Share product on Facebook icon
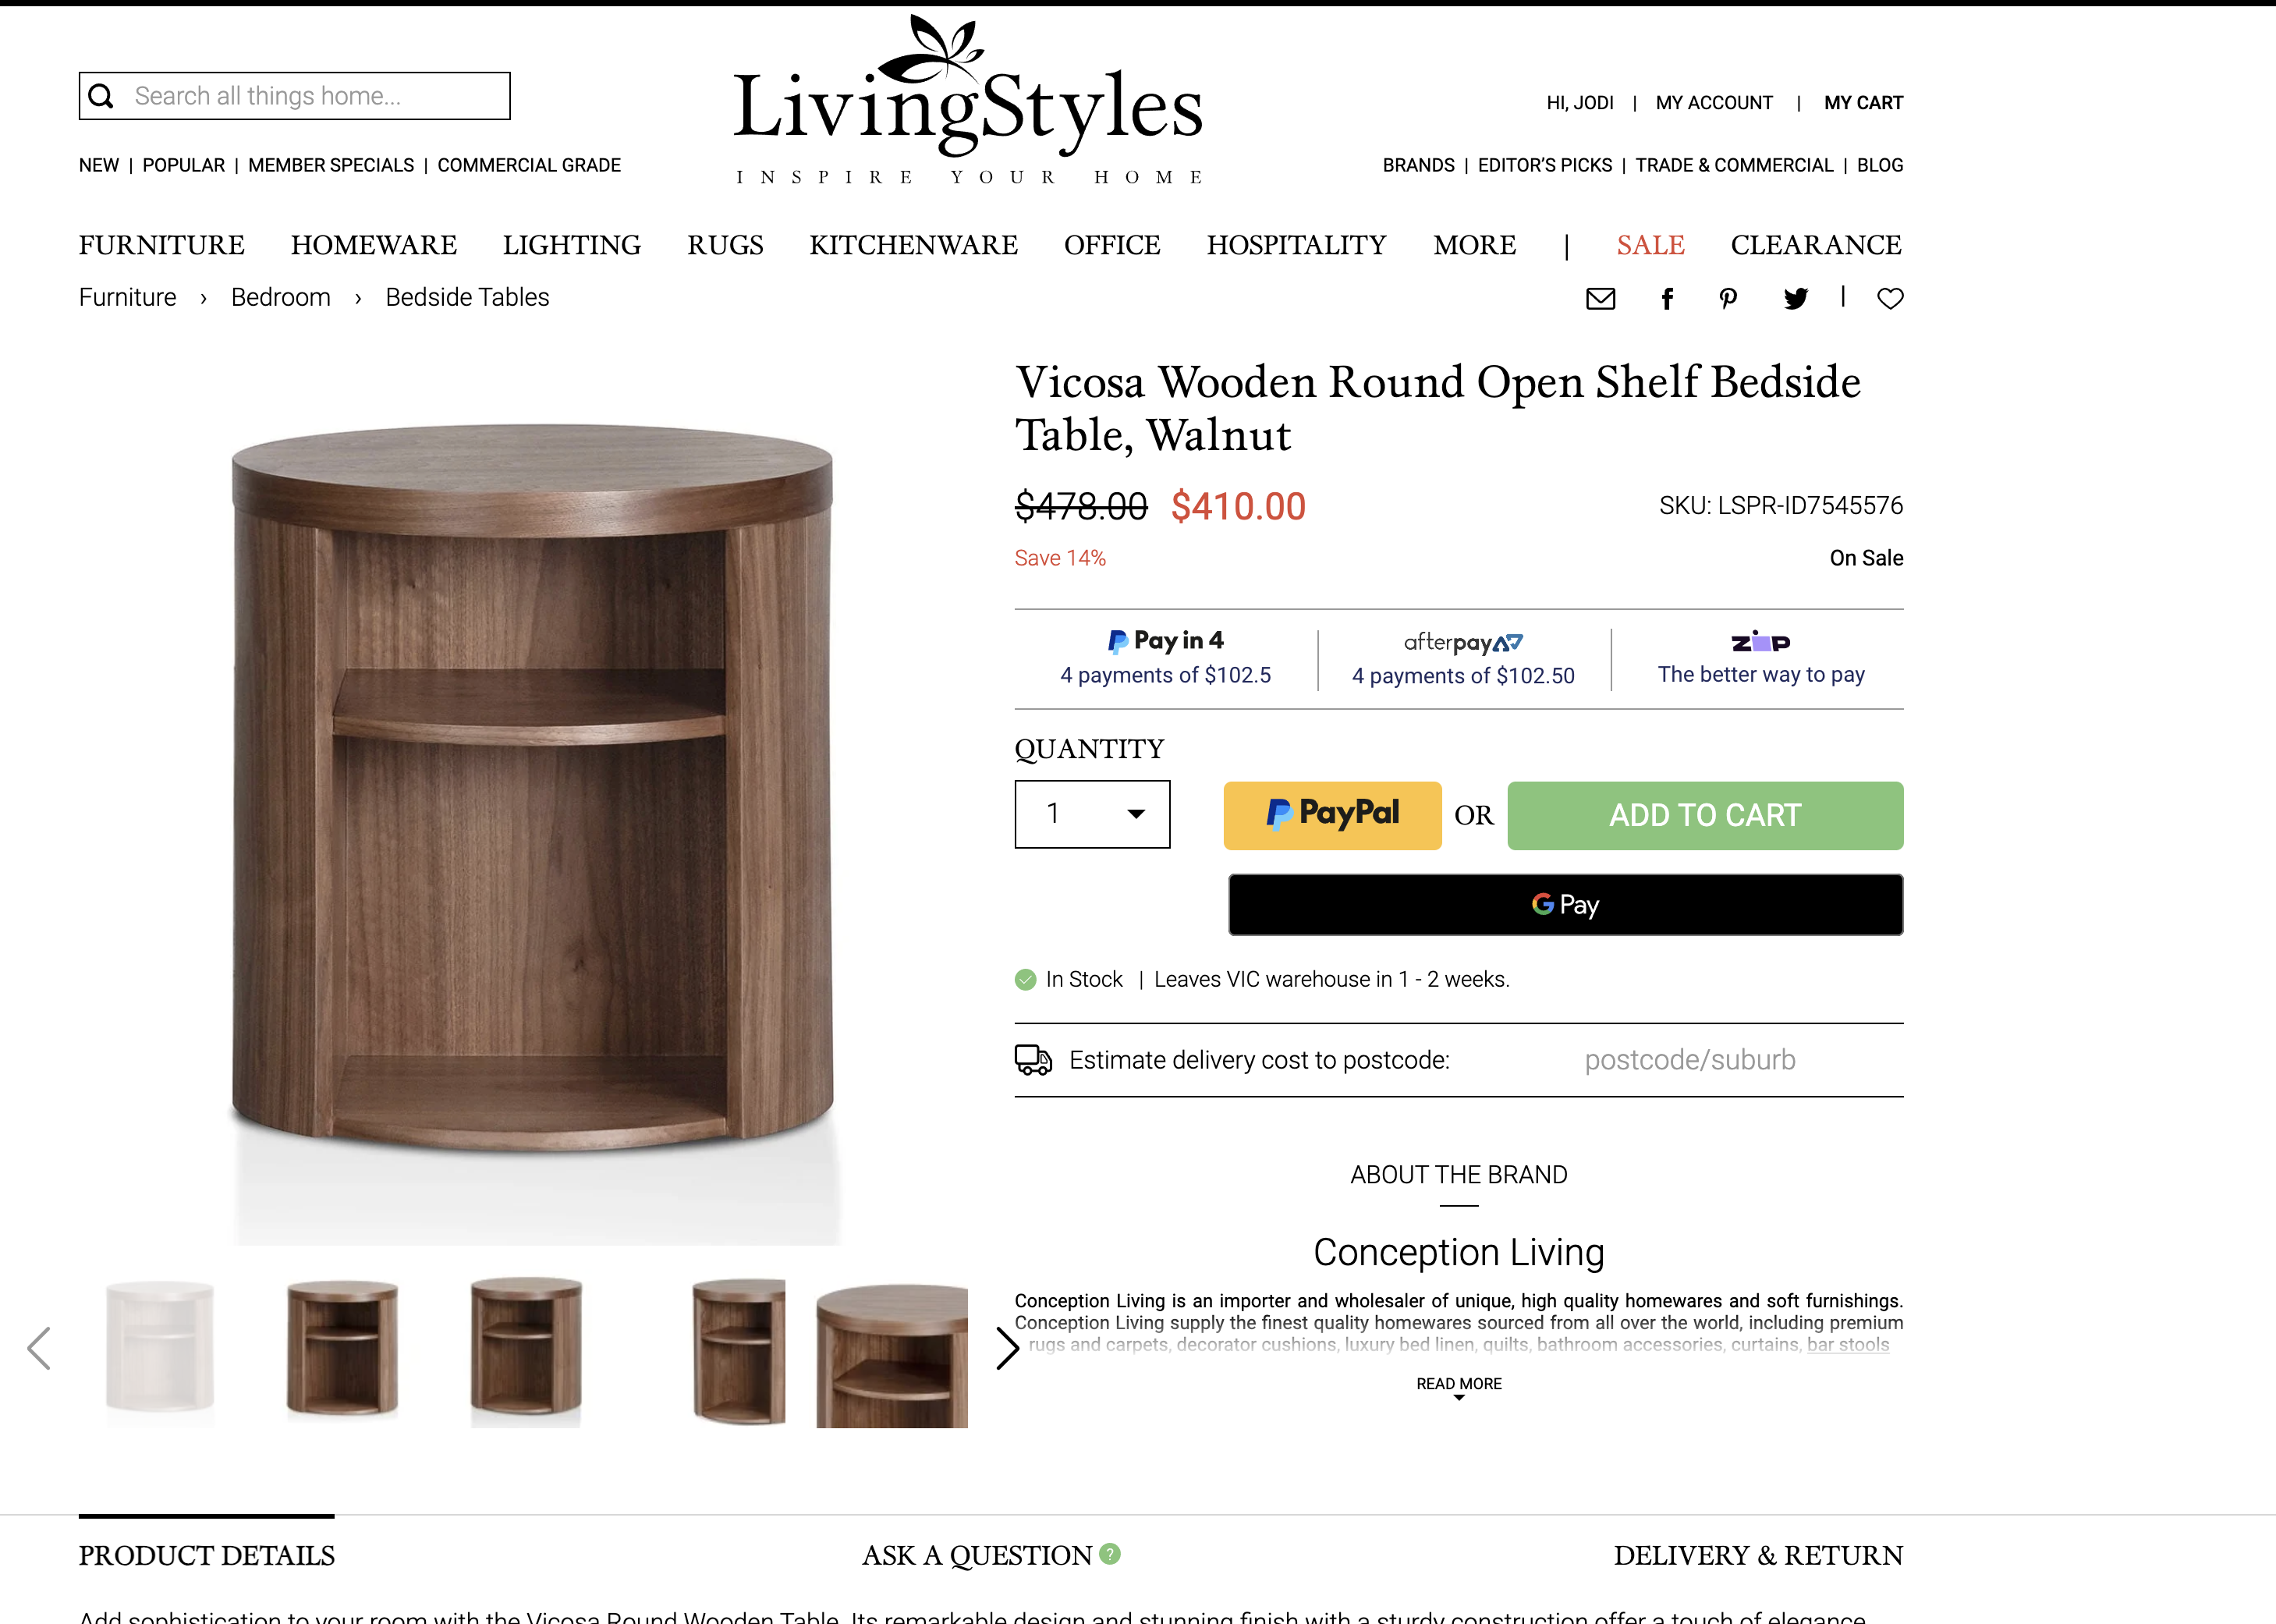The height and width of the screenshot is (1624, 2276). (x=1667, y=299)
